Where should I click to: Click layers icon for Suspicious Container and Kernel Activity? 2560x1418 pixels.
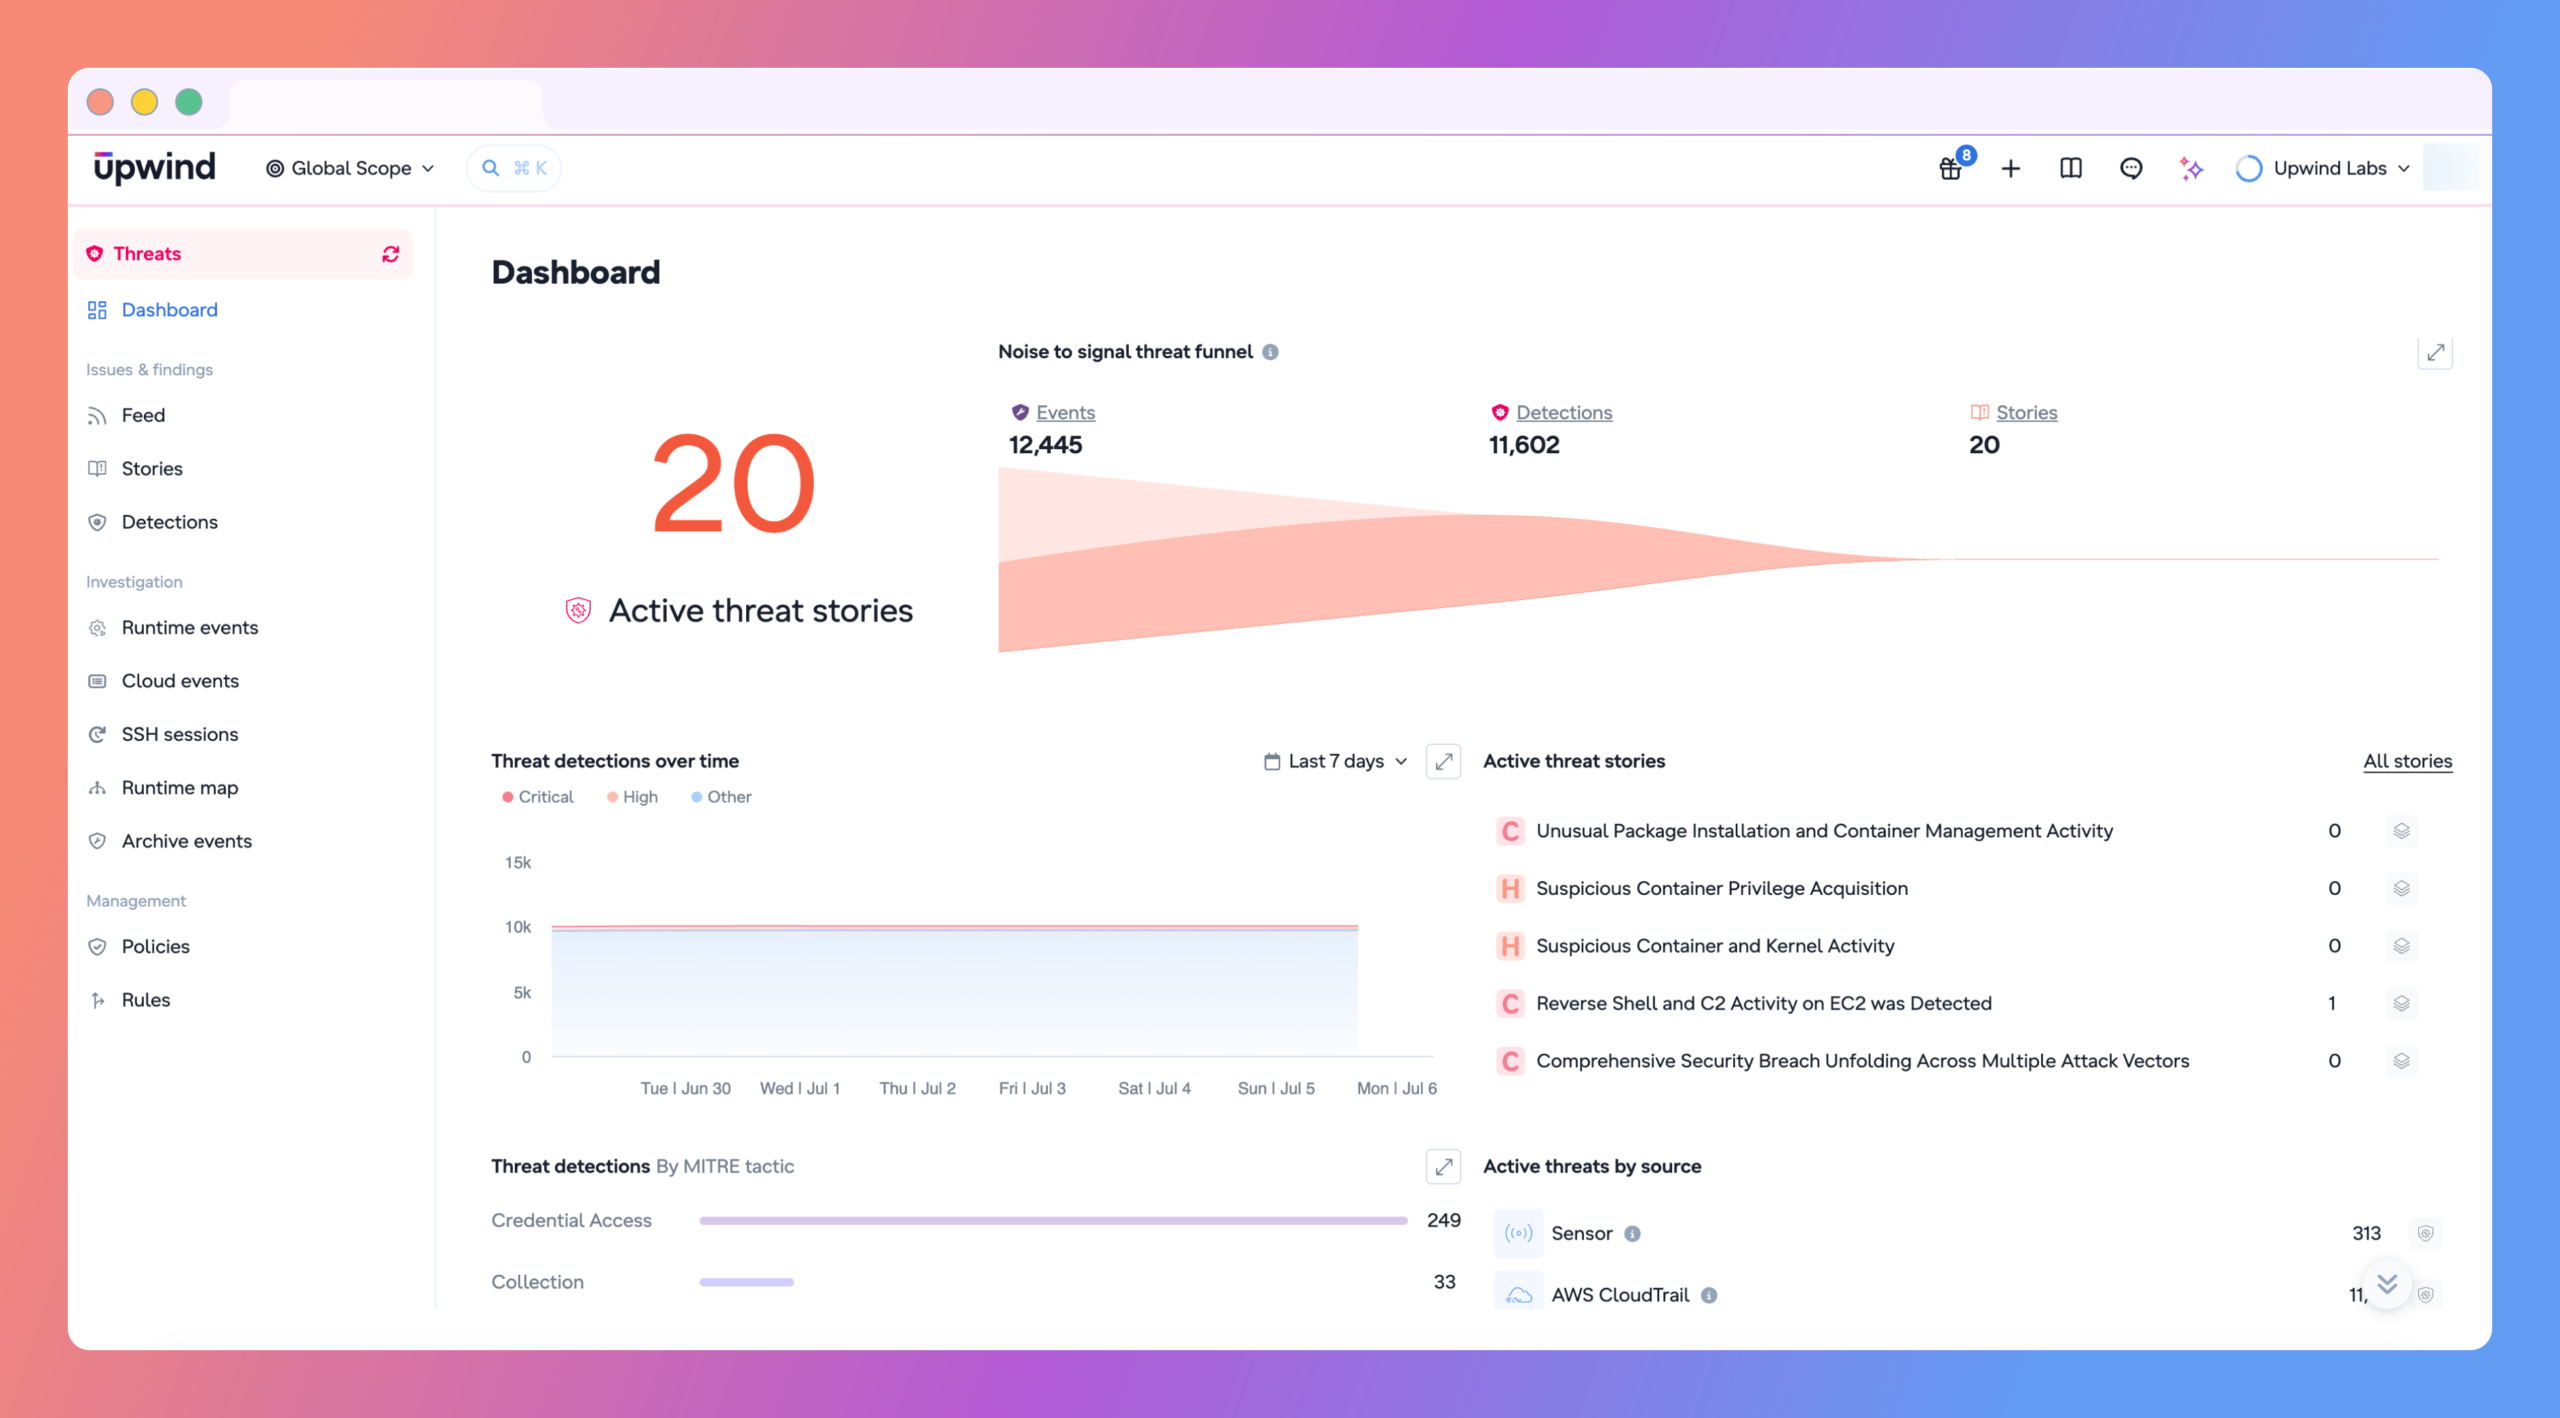tap(2401, 946)
